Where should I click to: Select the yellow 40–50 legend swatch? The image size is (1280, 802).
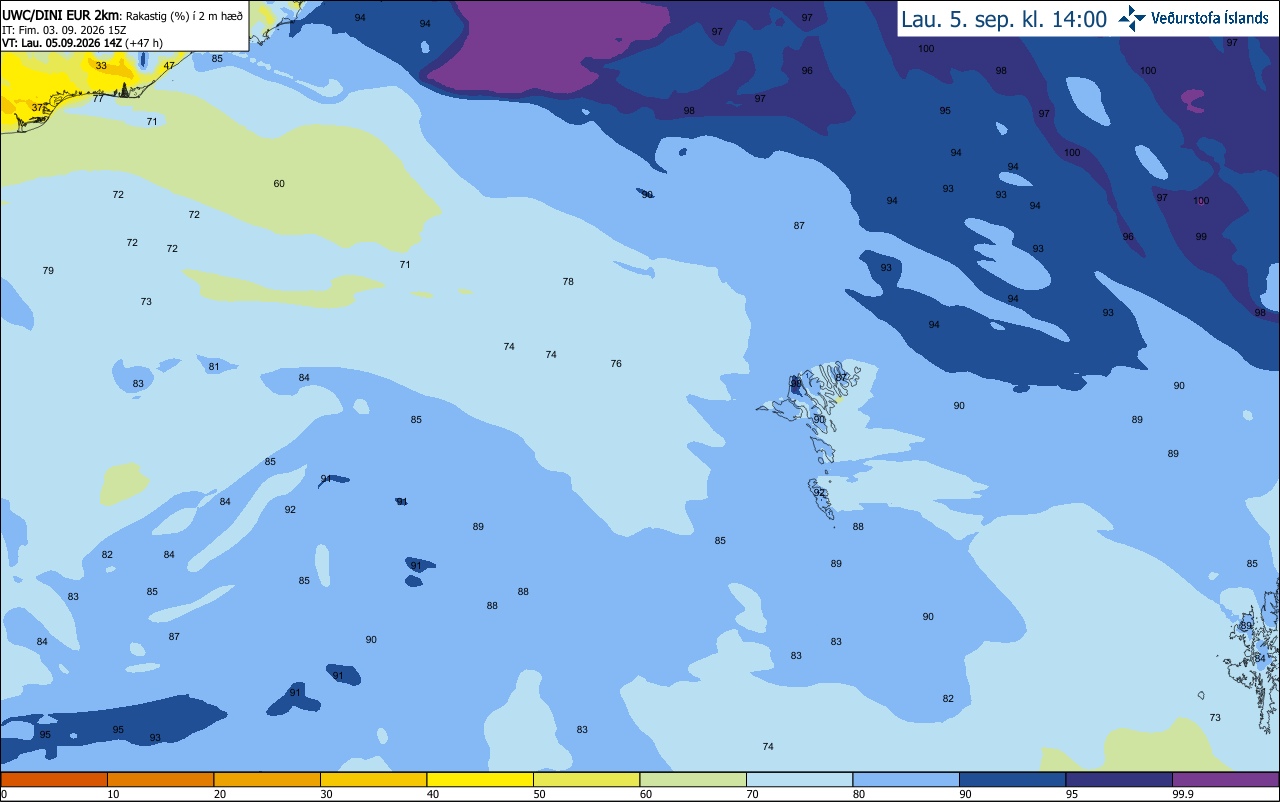pyautogui.click(x=480, y=779)
